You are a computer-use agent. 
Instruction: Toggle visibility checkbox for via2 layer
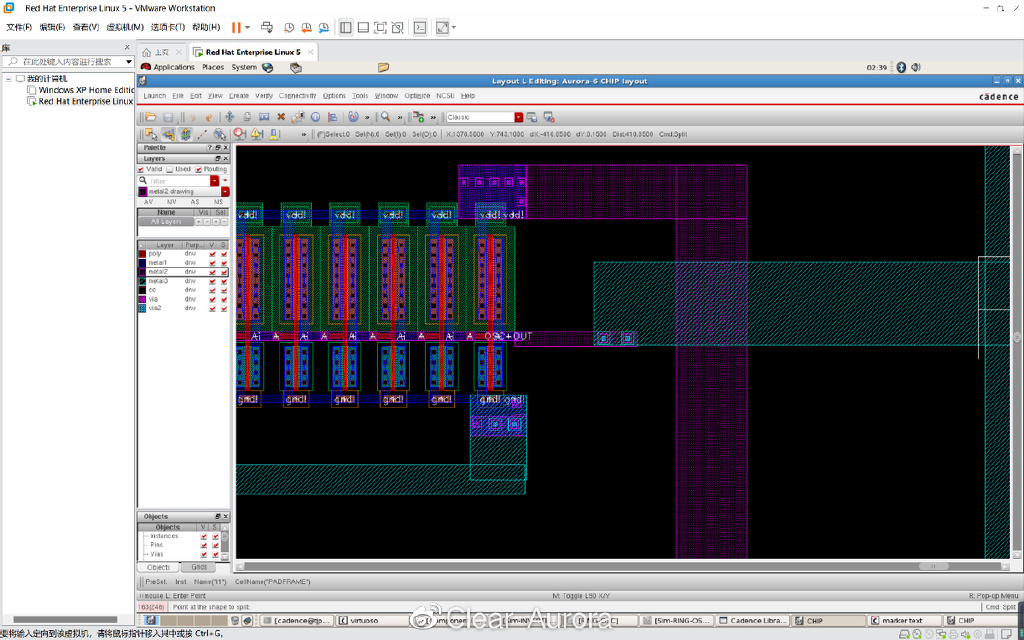212,308
